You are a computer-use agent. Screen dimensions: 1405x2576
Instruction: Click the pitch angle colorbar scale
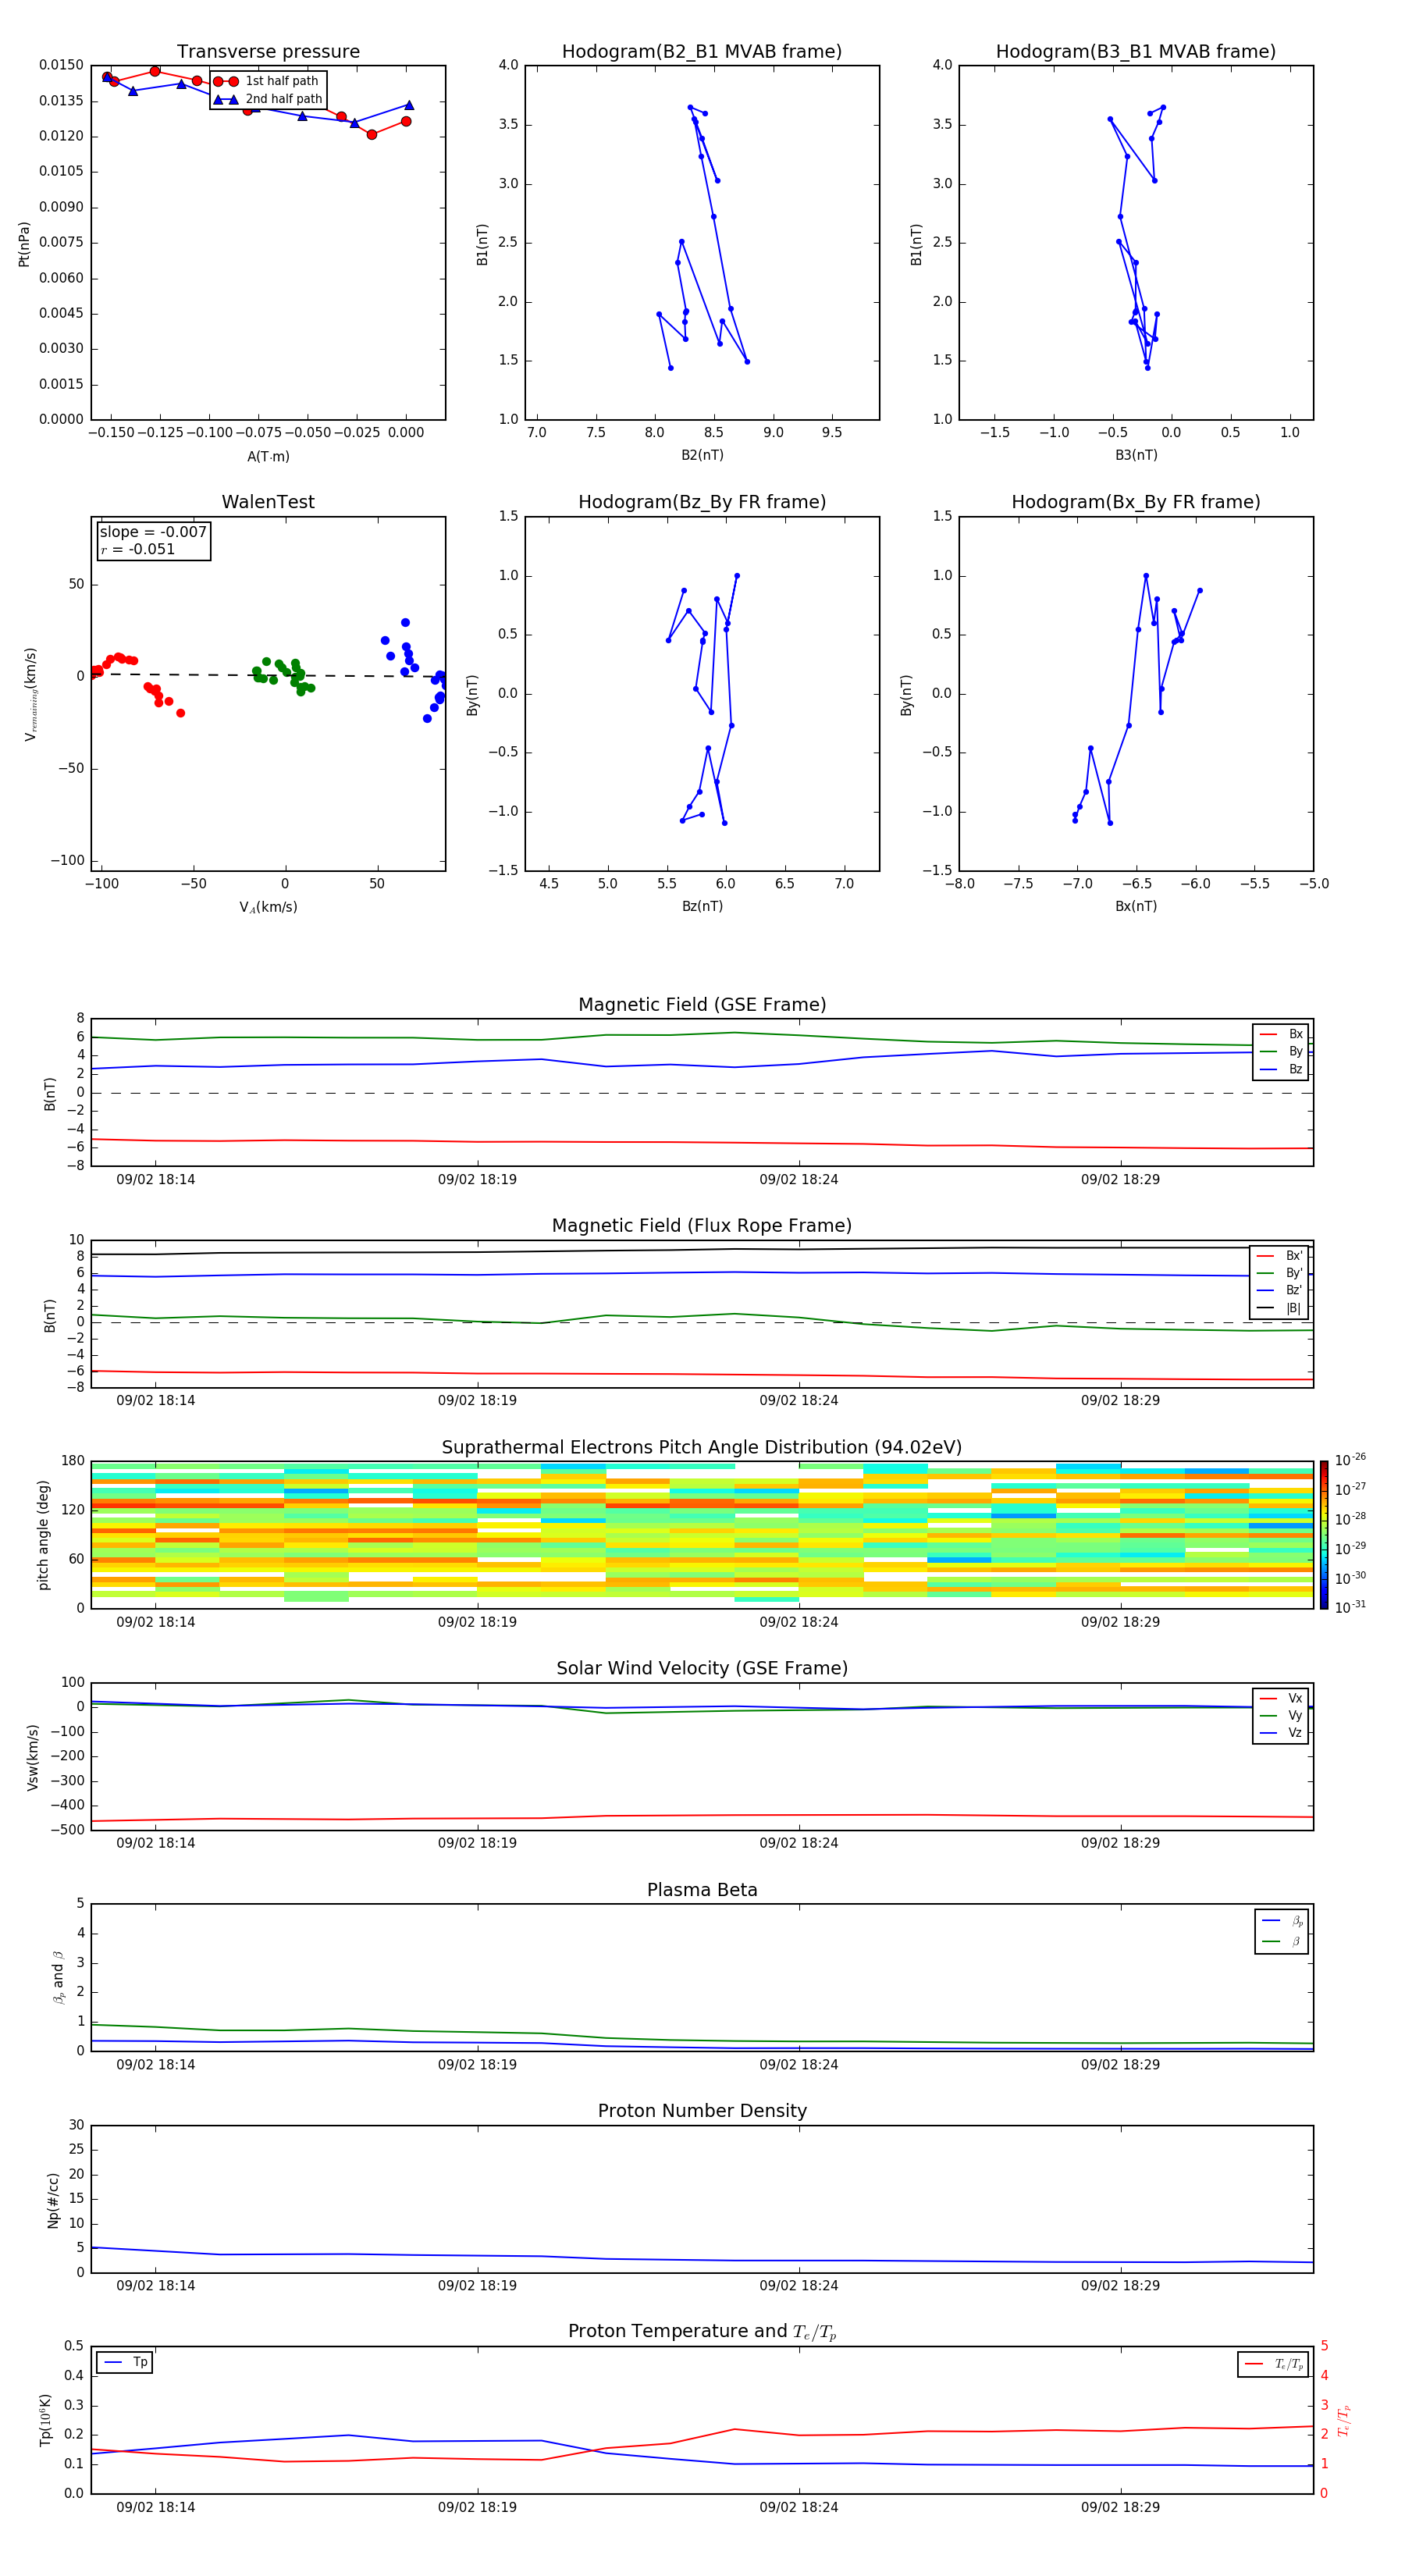[x=1324, y=1534]
